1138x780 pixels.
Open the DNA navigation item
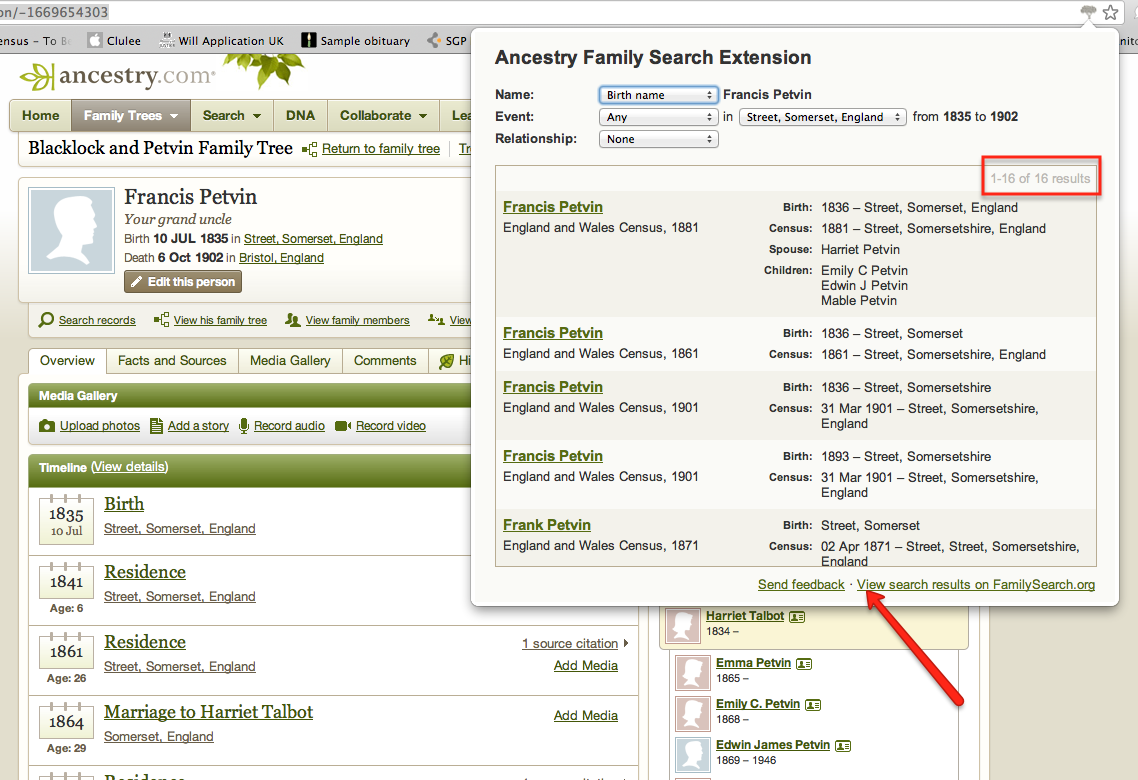coord(300,115)
